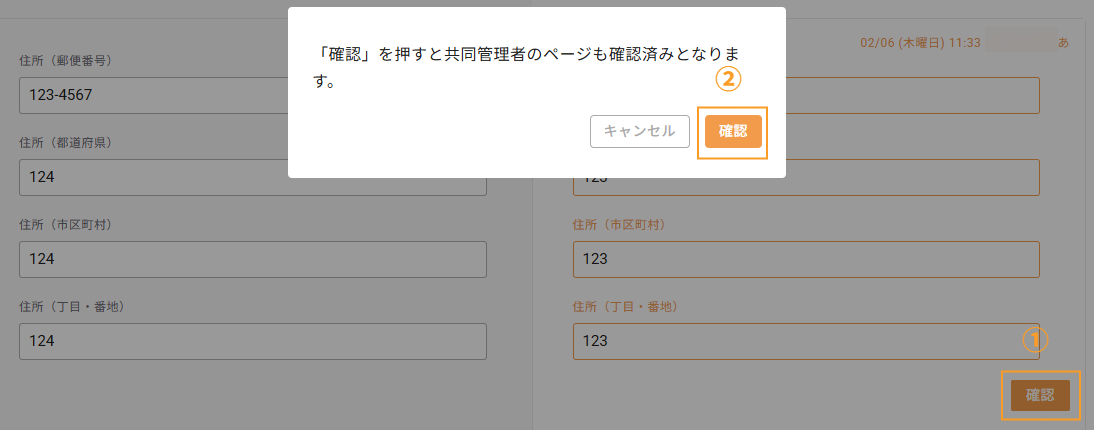Screen dimensions: 1094x430
Task: Click the 02/06 (木曜日) 11:33 timestamp
Action: pos(921,43)
